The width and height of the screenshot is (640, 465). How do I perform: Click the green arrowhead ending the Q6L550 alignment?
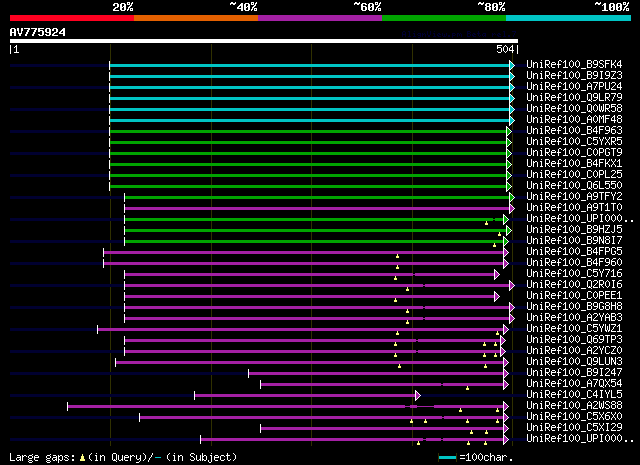click(x=509, y=187)
